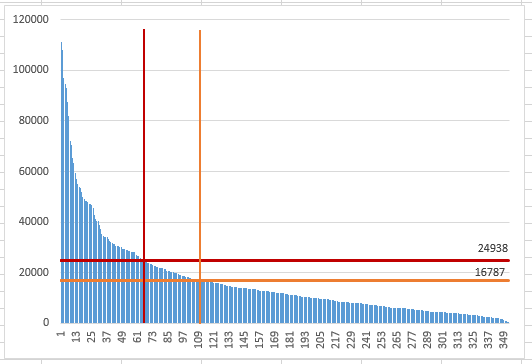Select the 16787 data label

coord(490,272)
